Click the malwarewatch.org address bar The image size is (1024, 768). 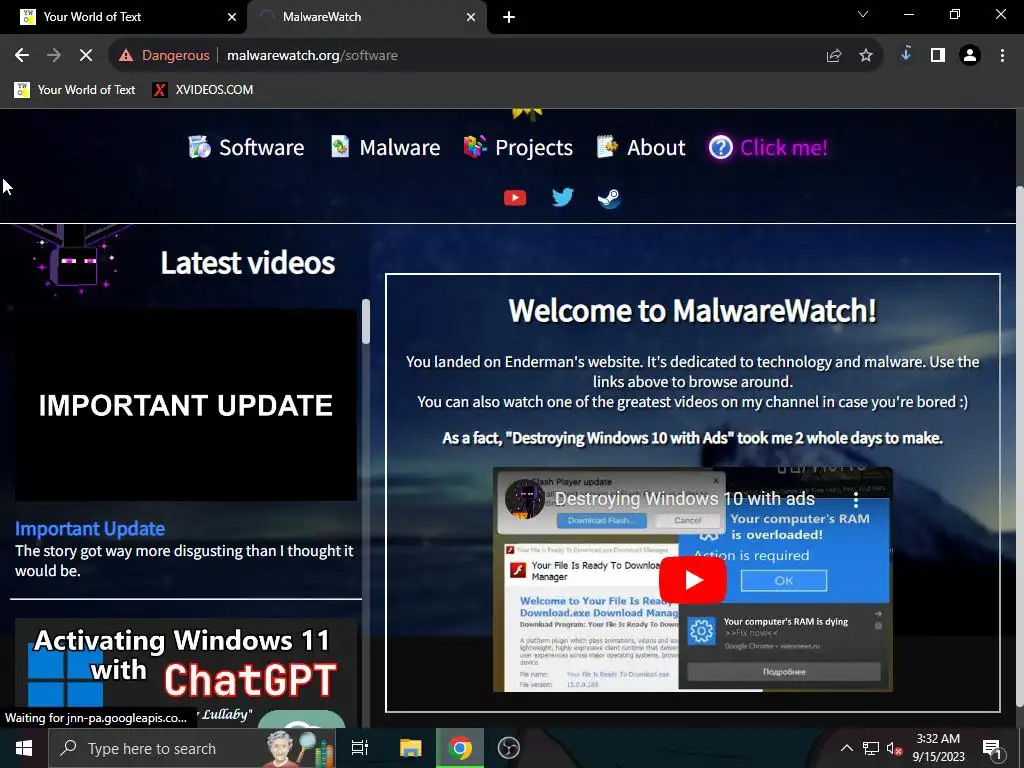[x=496, y=56]
